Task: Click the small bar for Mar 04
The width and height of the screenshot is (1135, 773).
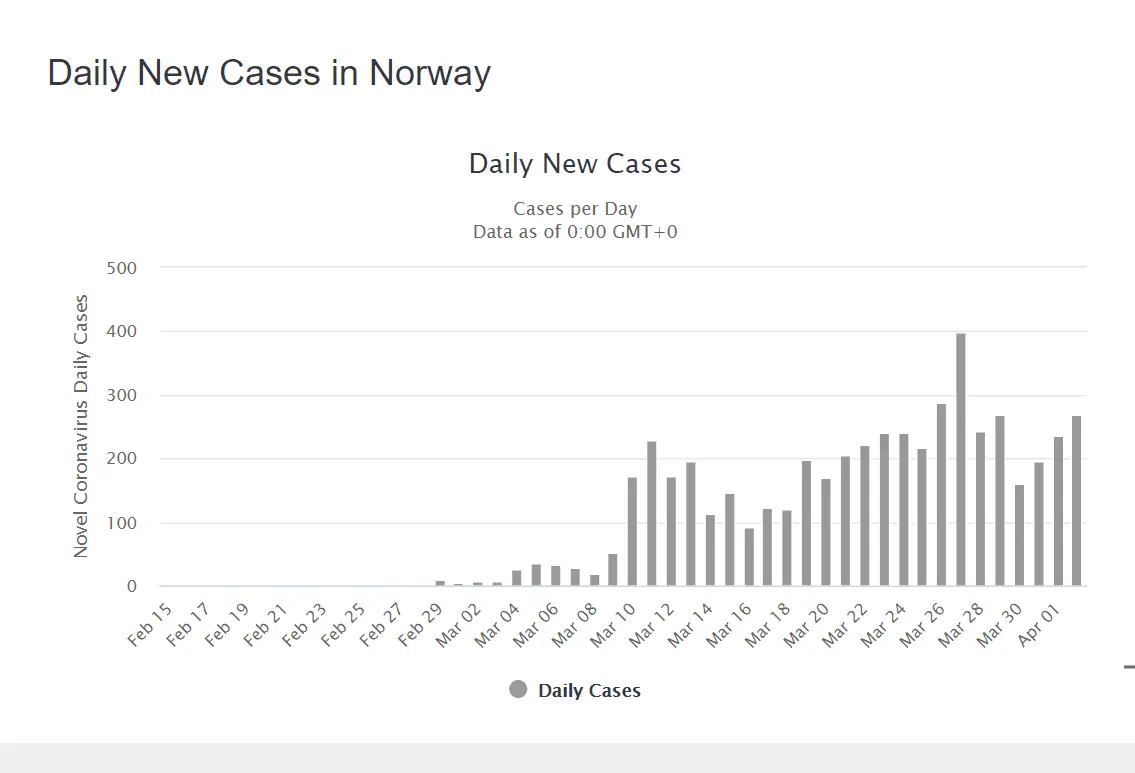Action: click(x=516, y=579)
